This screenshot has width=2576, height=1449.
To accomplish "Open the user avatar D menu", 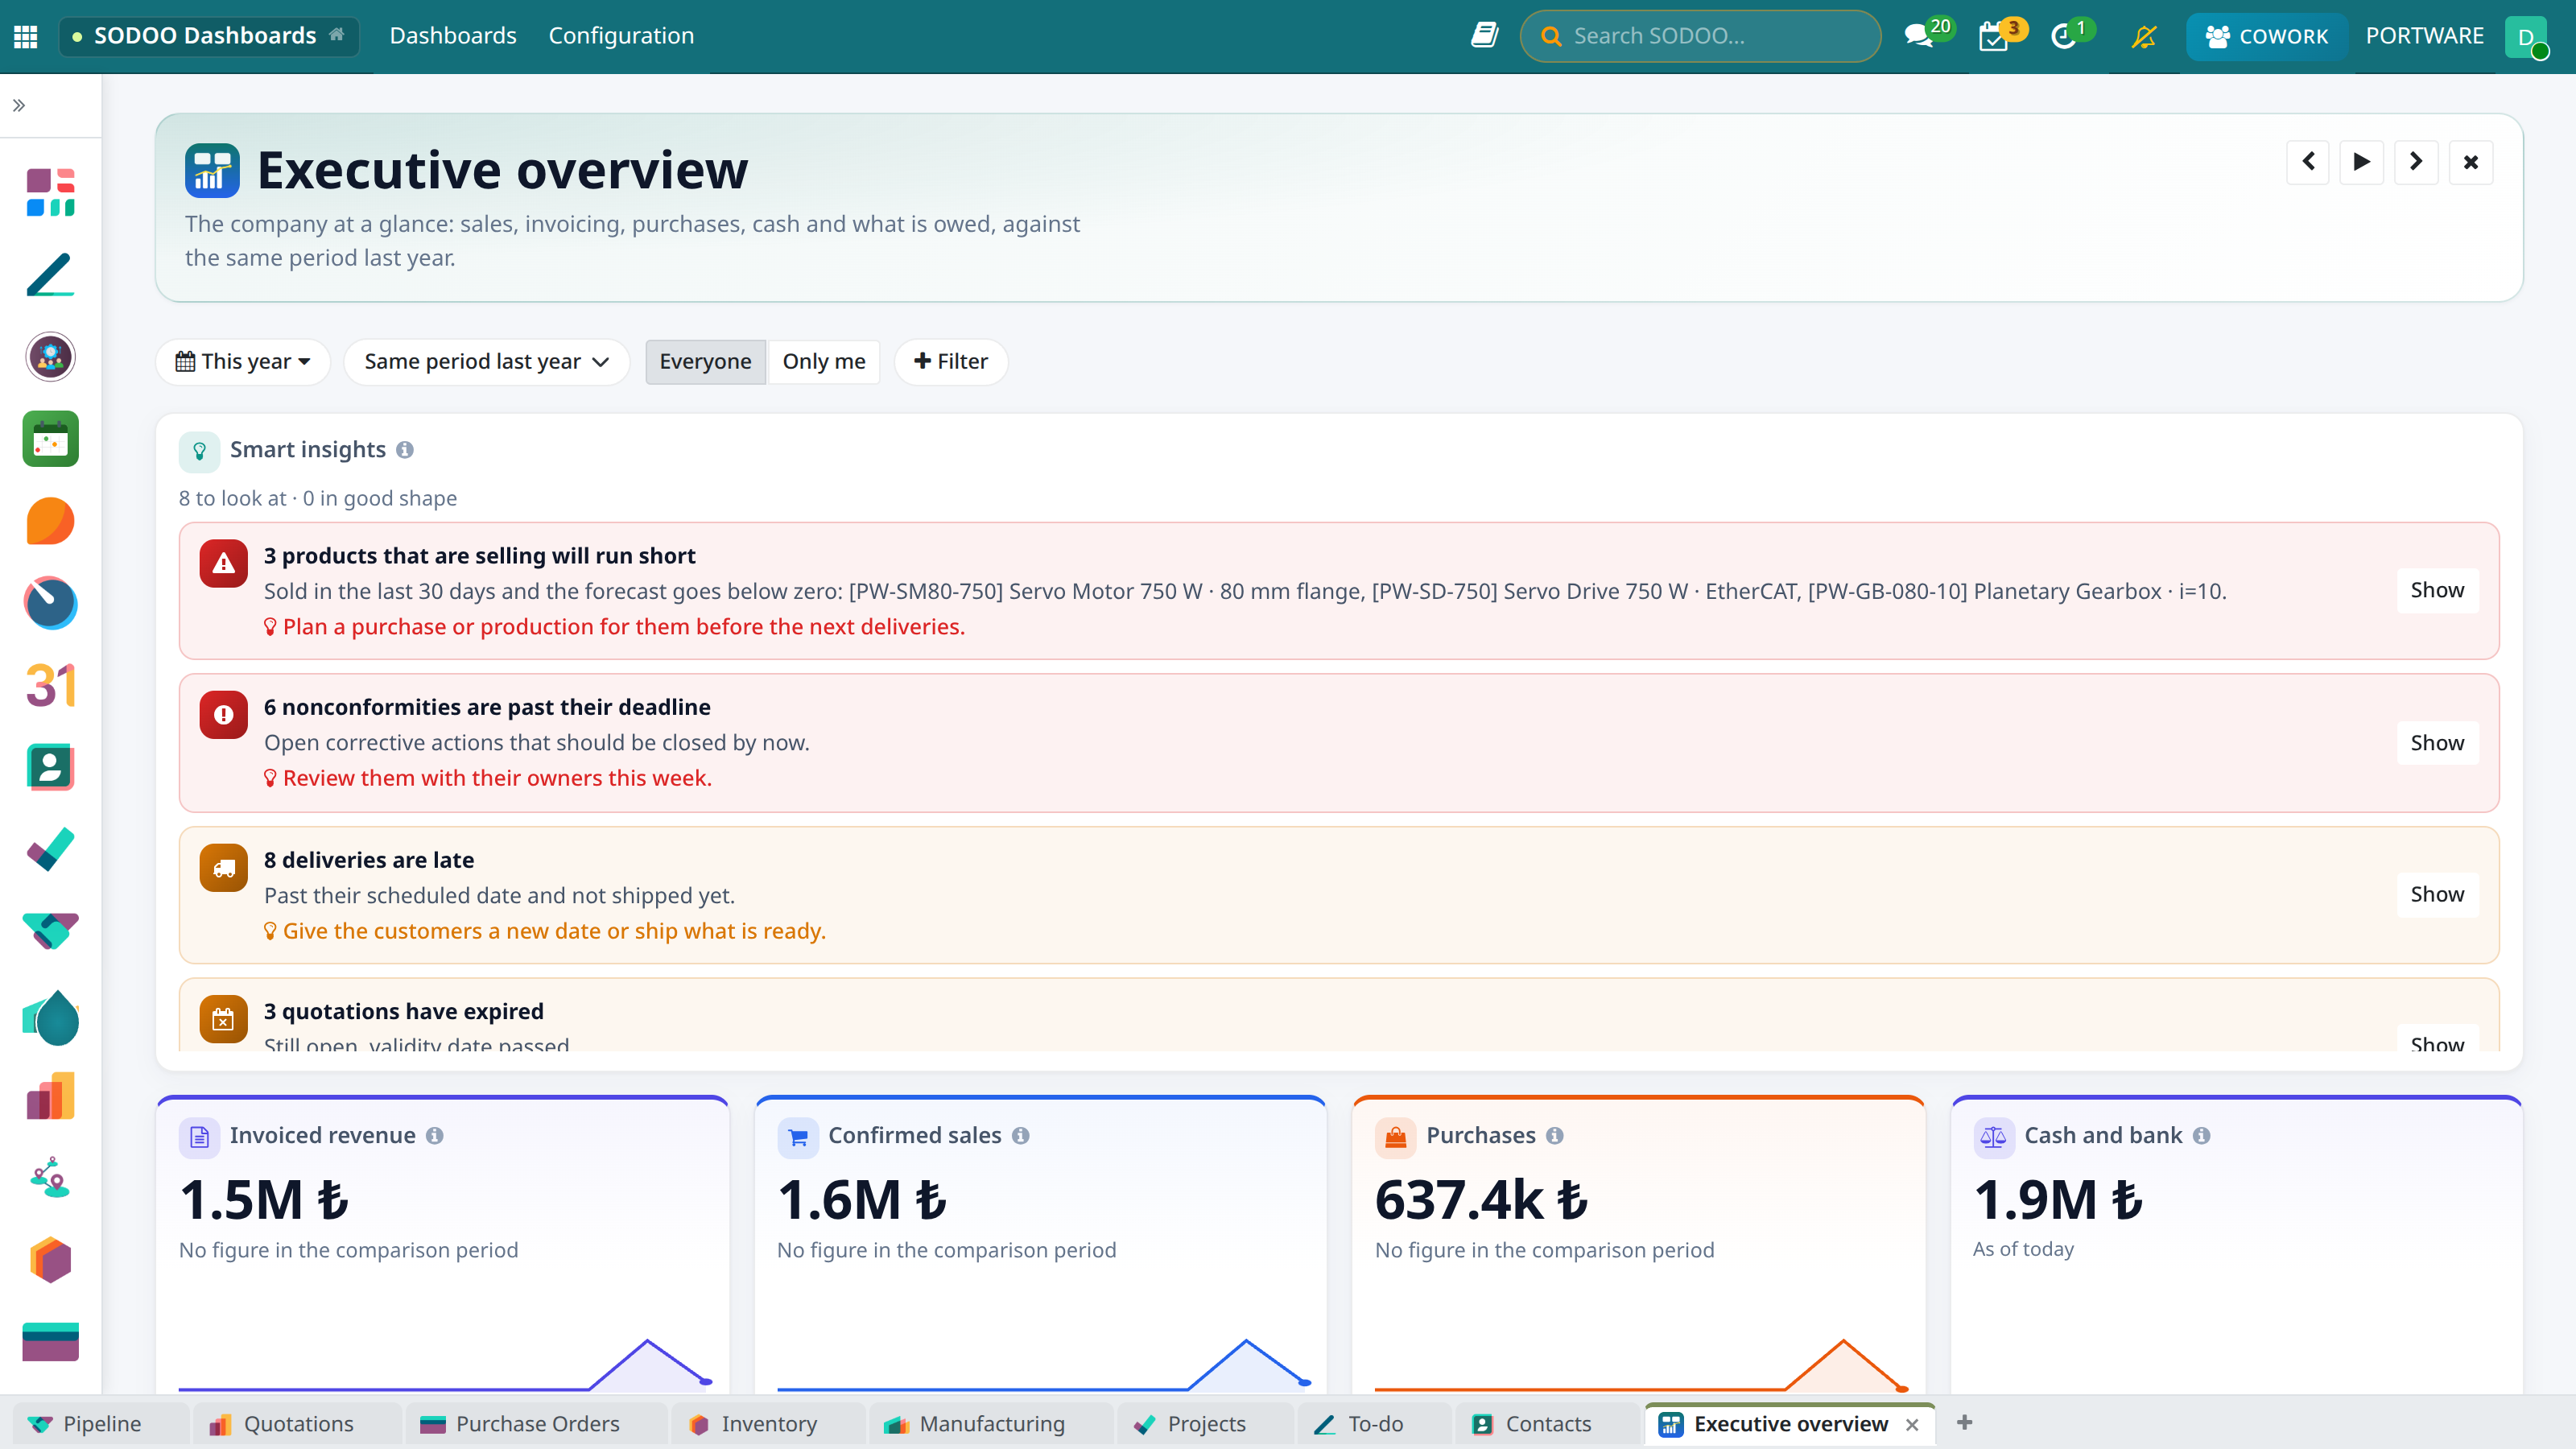I will coord(2526,37).
